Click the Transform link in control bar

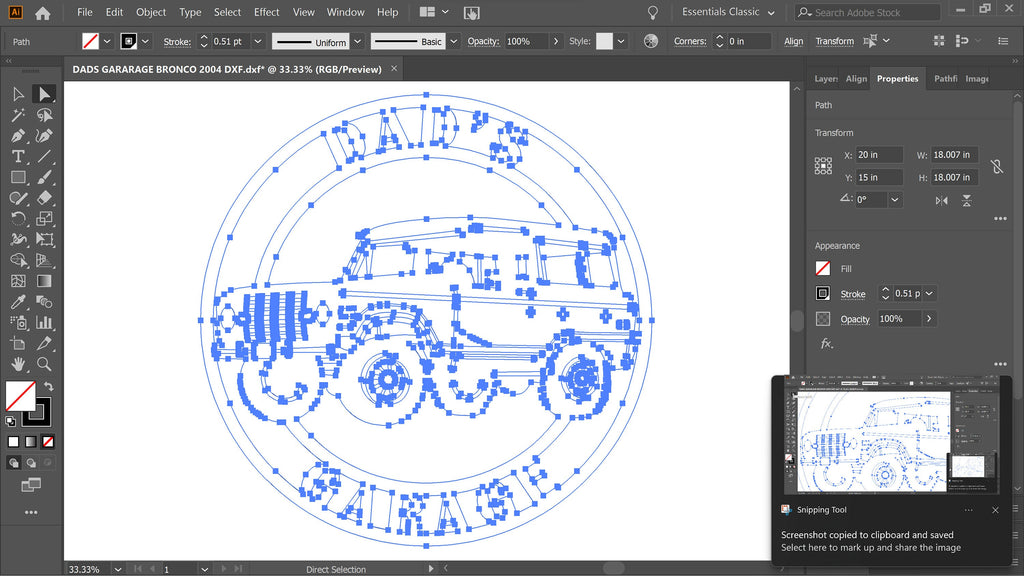pyautogui.click(x=835, y=41)
